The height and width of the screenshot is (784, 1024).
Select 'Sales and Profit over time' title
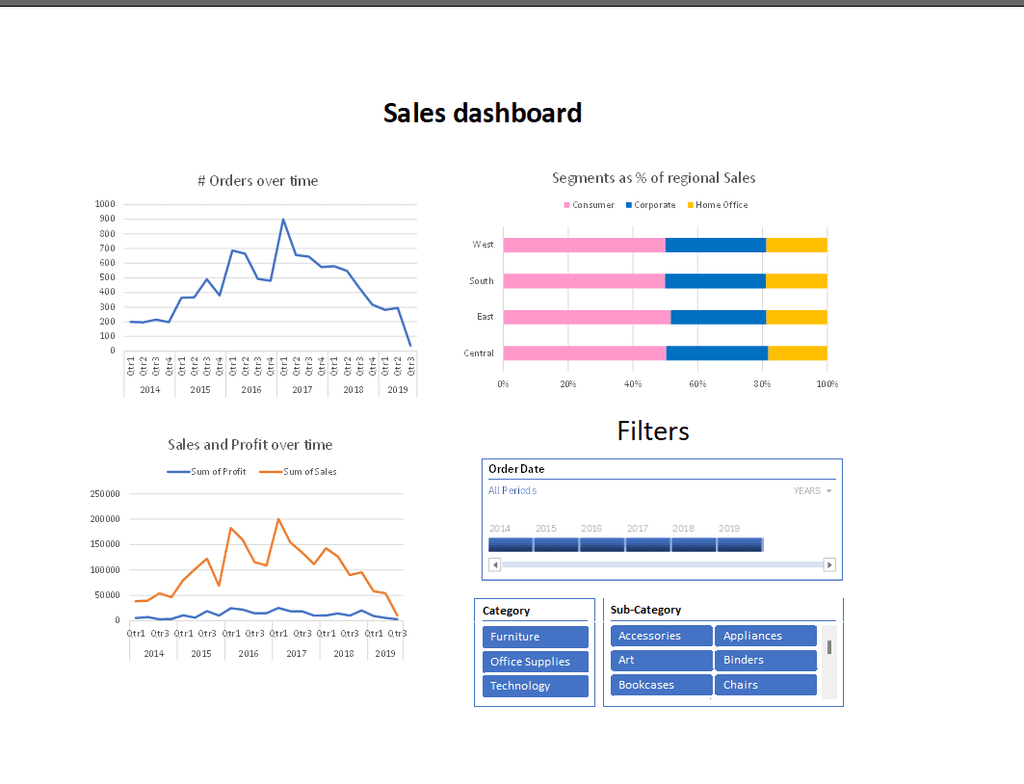250,445
